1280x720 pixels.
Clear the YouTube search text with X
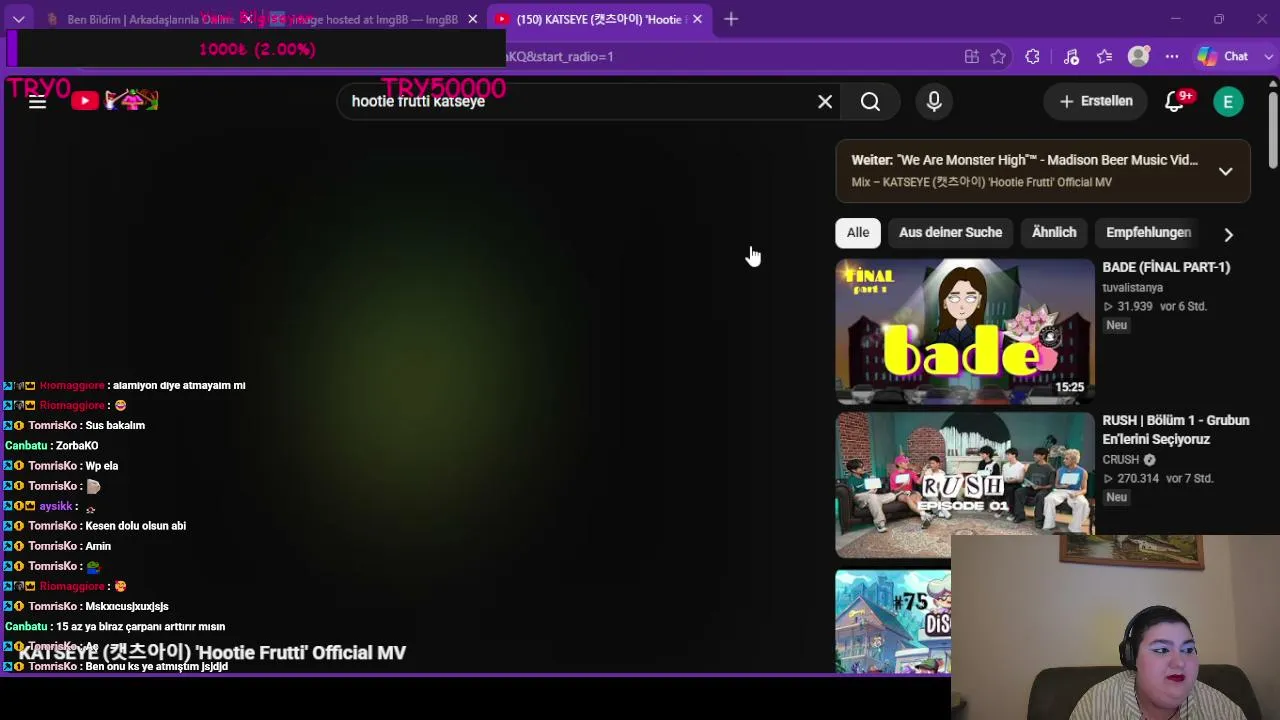[825, 101]
